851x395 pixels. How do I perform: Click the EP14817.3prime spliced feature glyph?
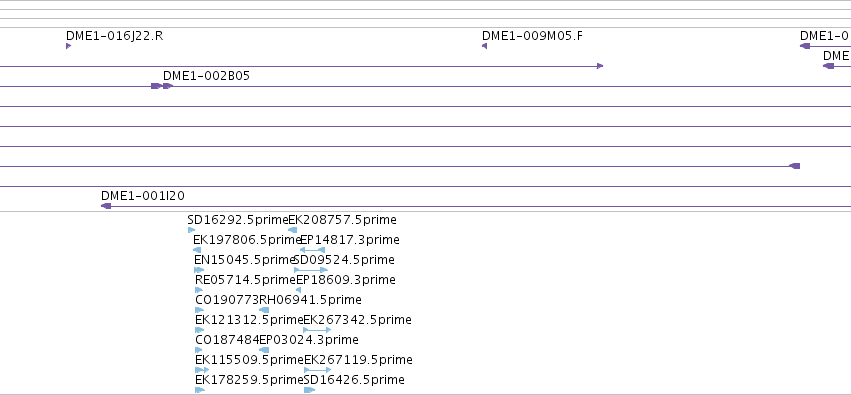(313, 250)
